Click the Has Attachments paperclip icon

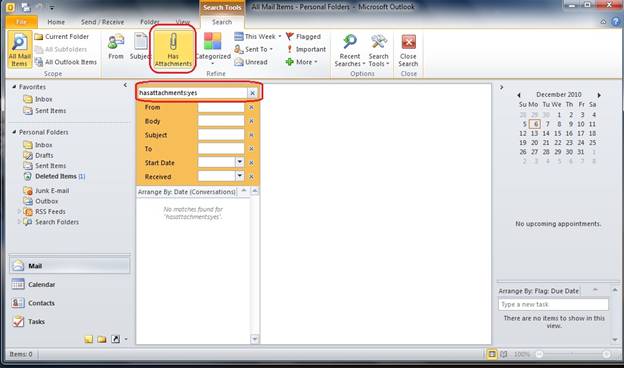click(x=173, y=42)
